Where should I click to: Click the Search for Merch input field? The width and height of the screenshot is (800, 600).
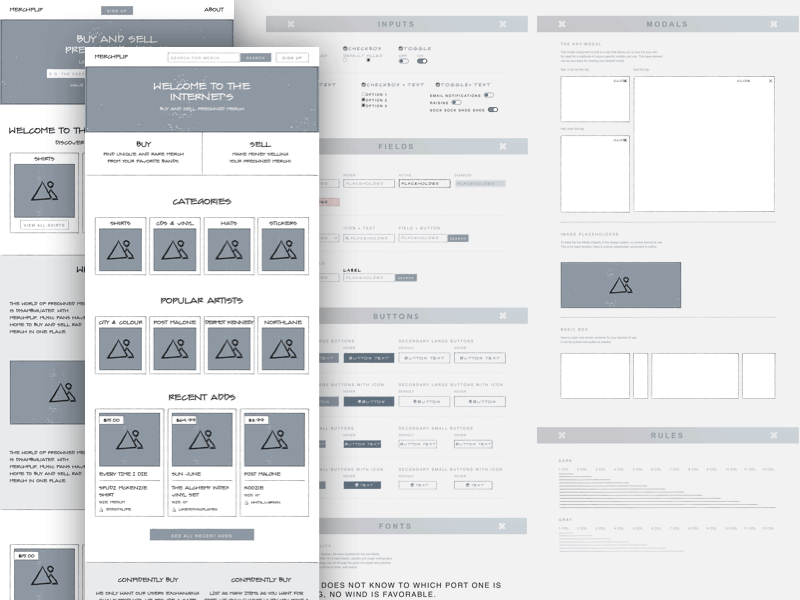click(x=205, y=58)
